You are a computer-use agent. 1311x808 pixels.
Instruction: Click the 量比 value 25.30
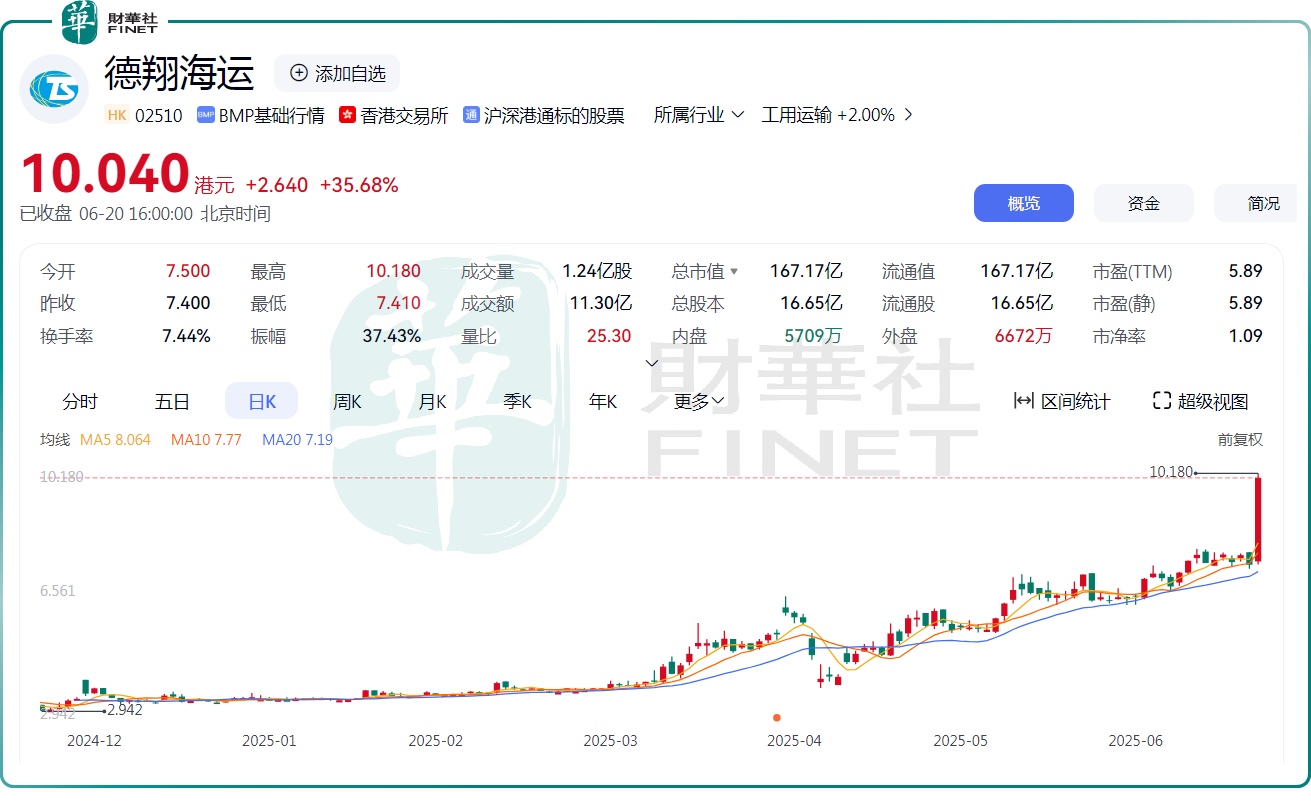pyautogui.click(x=609, y=336)
